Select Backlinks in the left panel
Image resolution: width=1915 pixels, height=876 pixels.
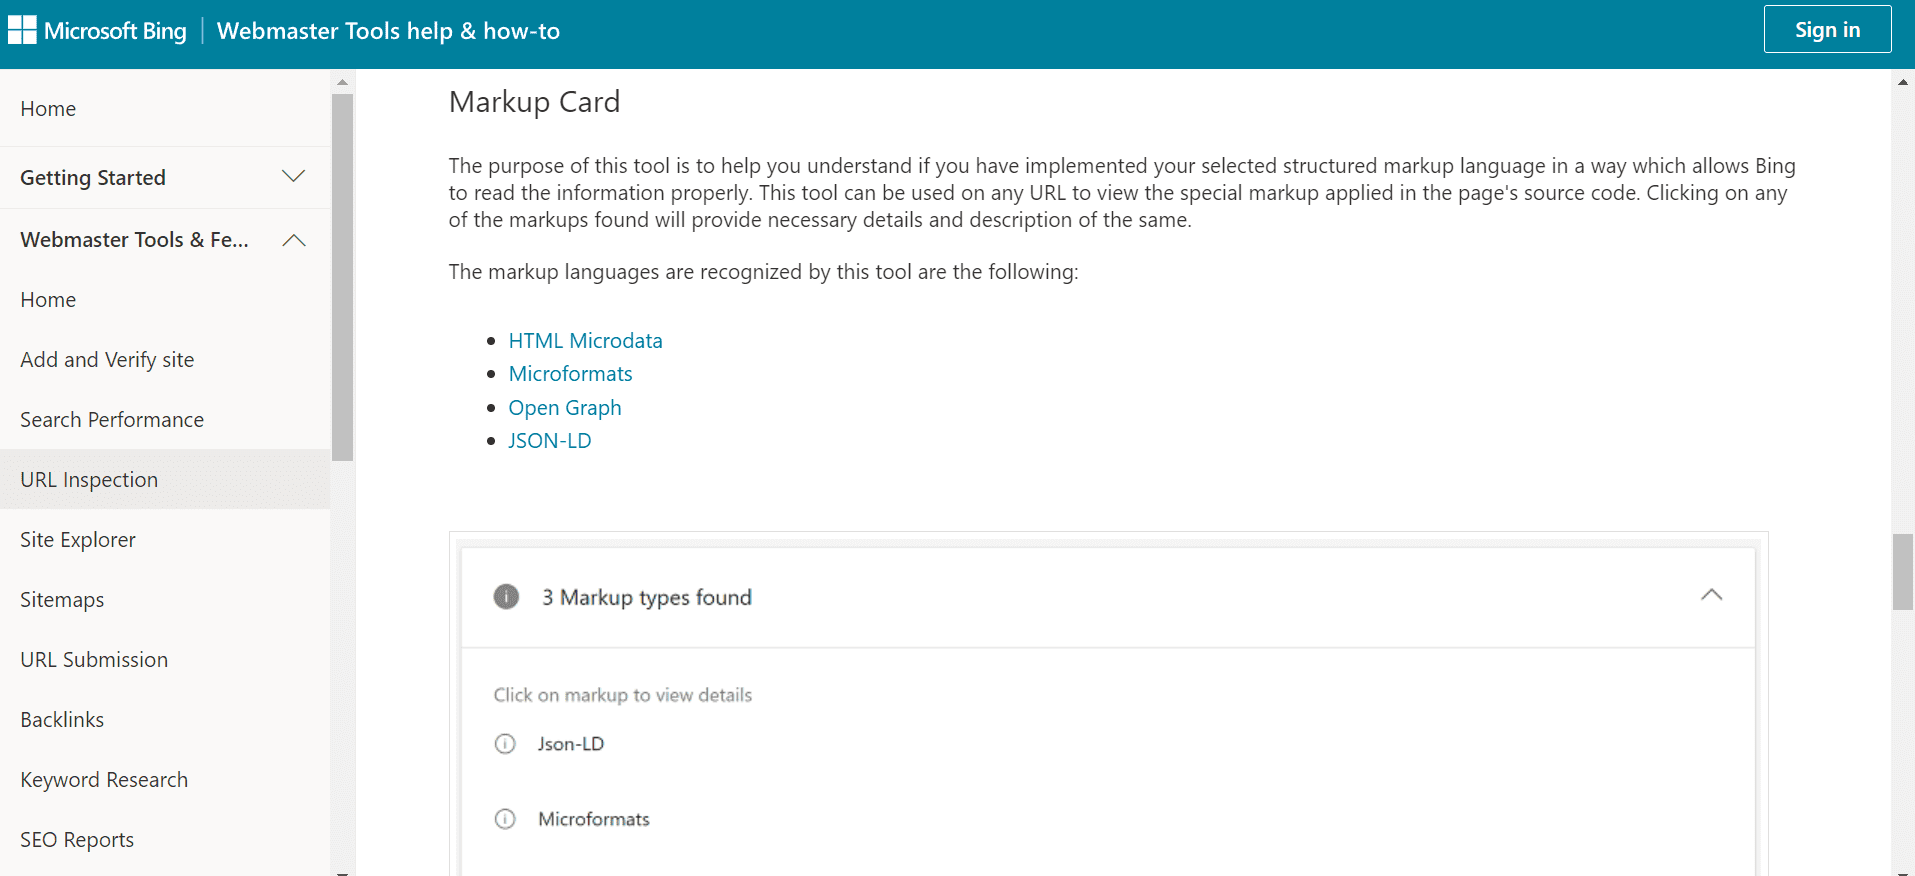[x=62, y=719]
